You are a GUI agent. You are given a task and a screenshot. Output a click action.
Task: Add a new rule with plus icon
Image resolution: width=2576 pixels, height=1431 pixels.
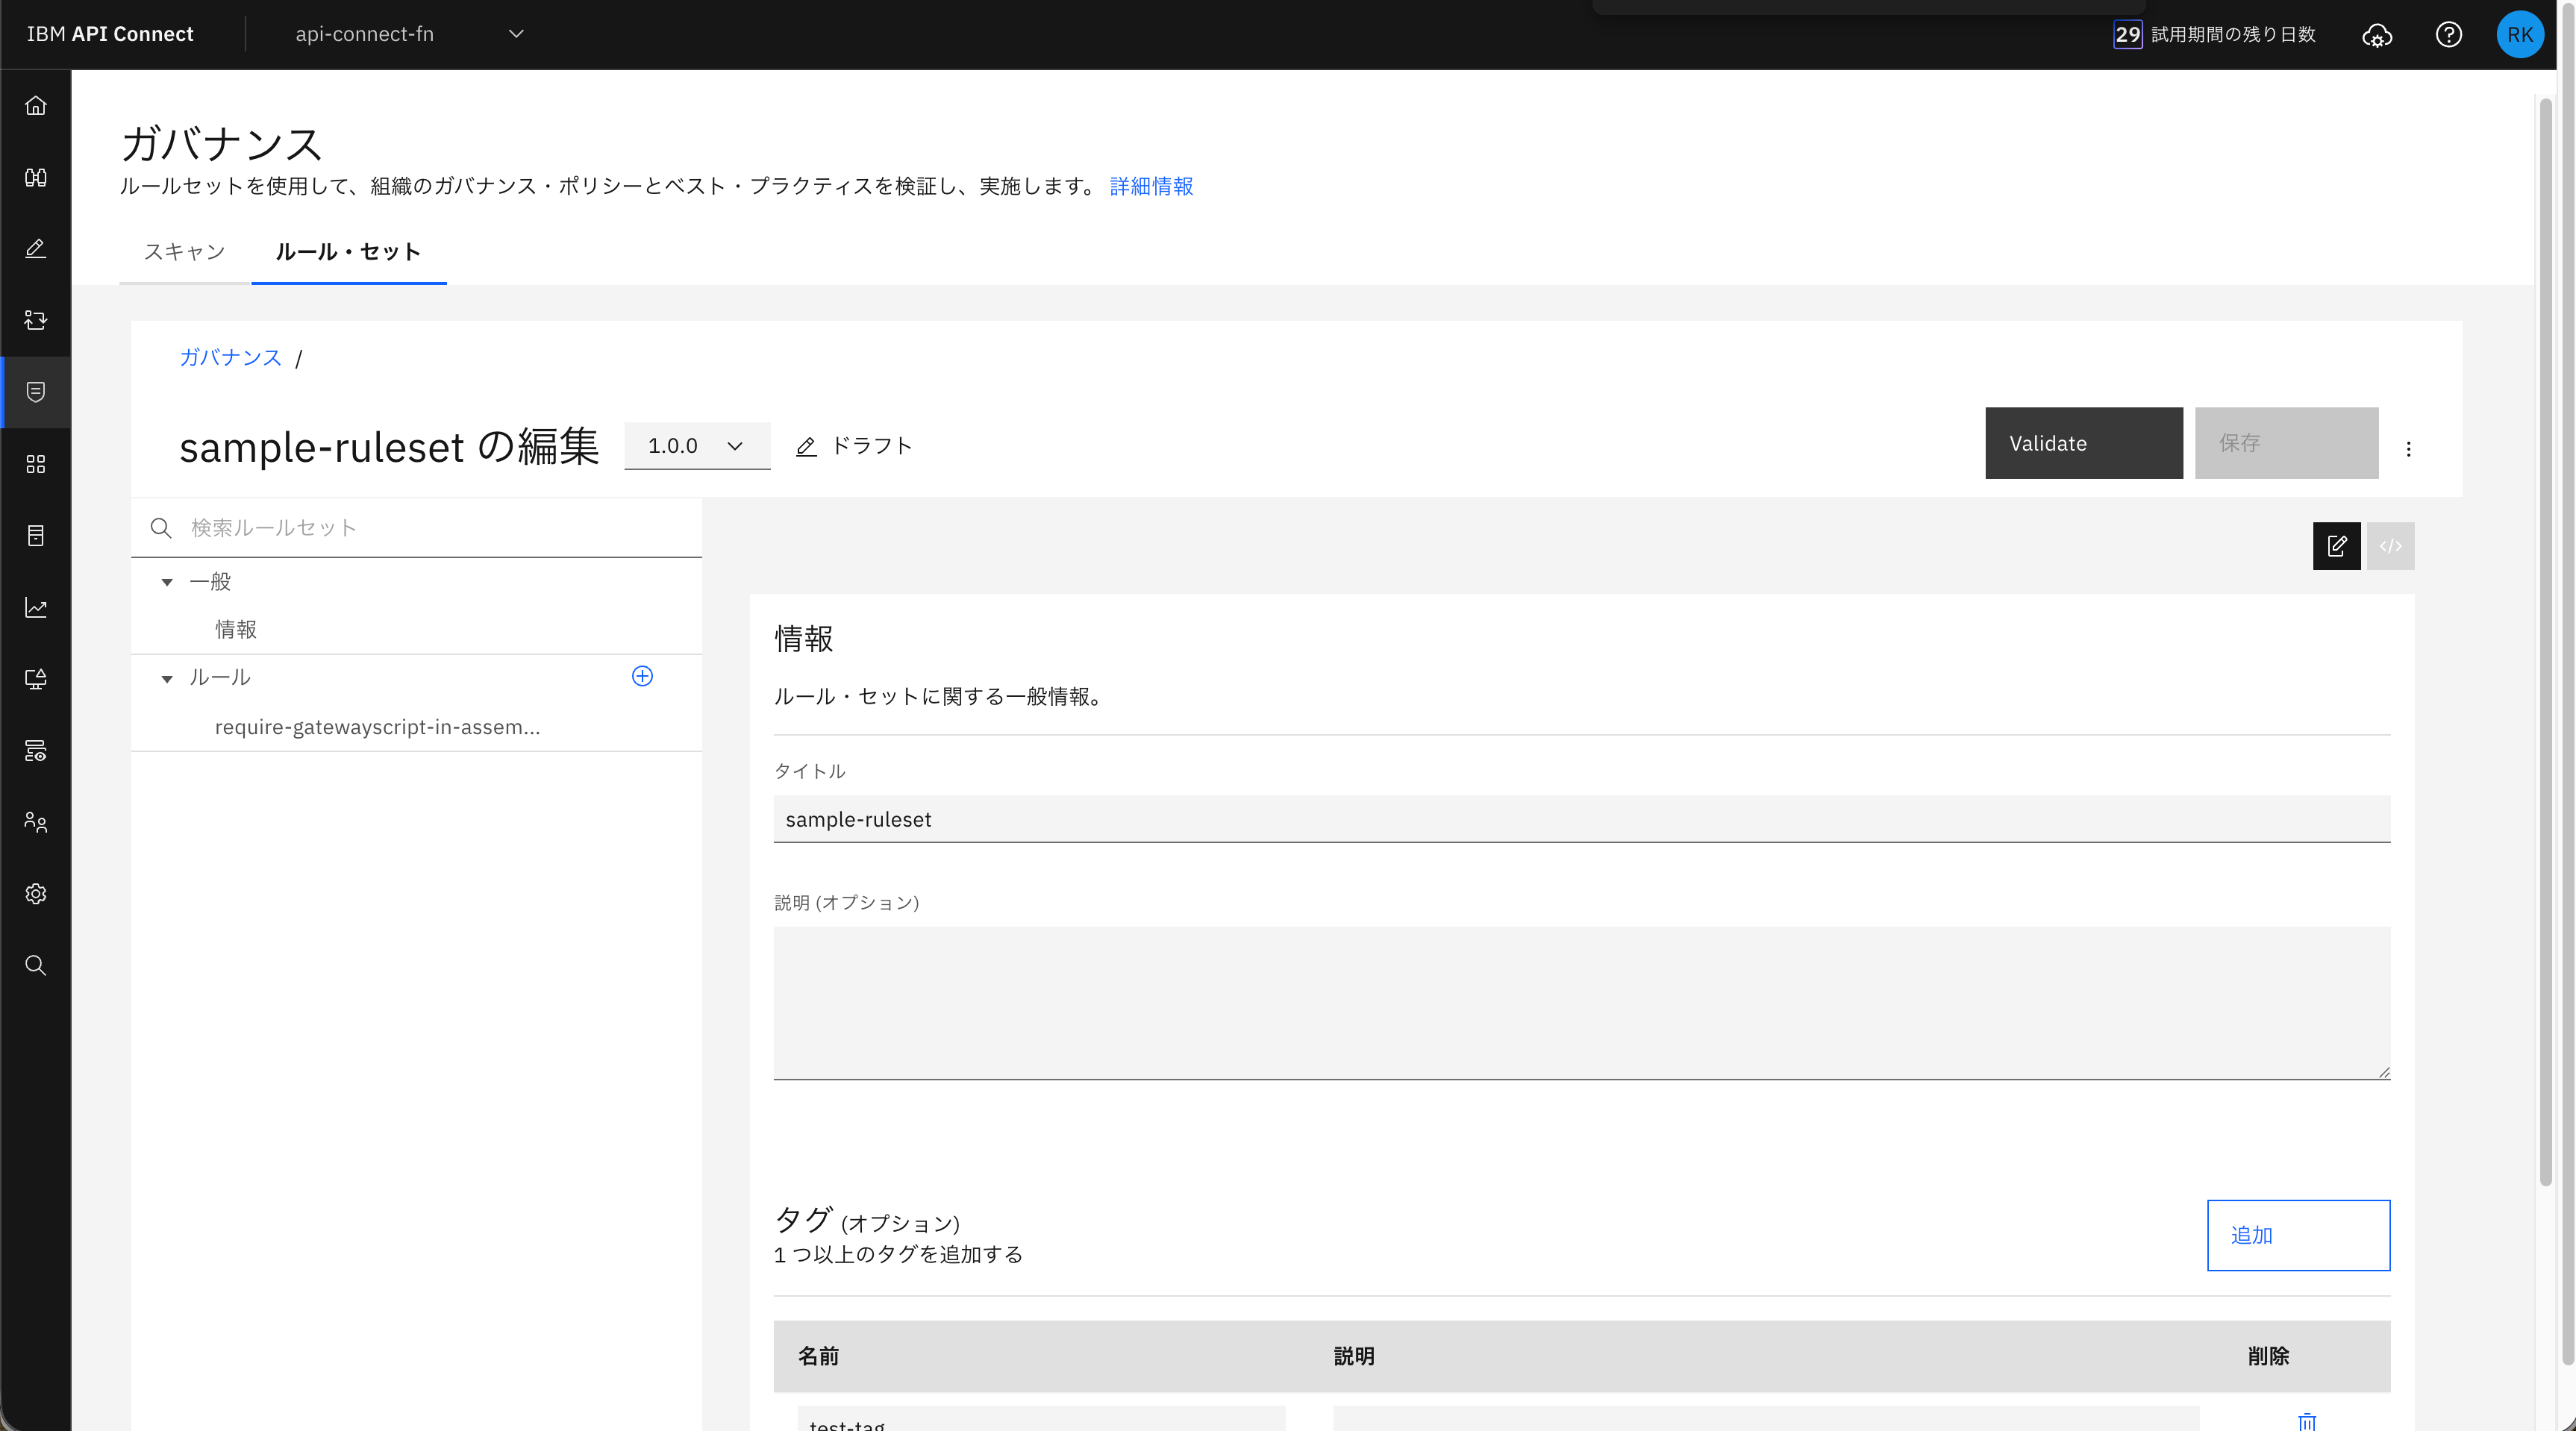point(642,677)
